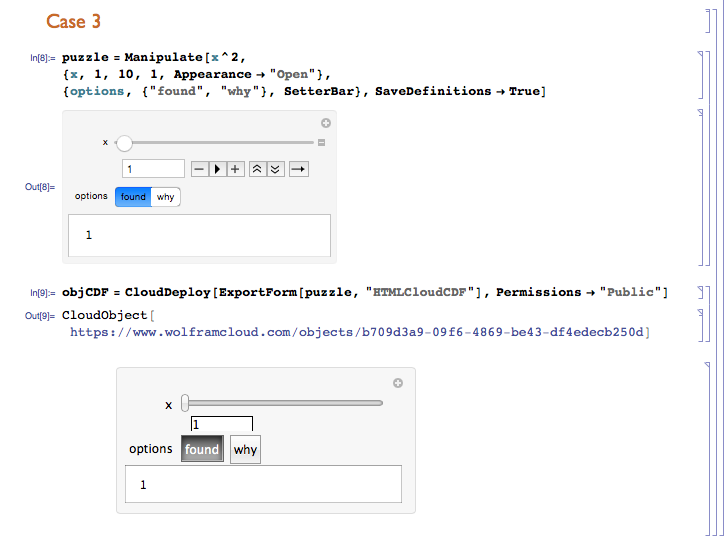Screen dimensions: 727x543
Task: Select the Case 3 section cell bracket
Action: [x=708, y=21]
